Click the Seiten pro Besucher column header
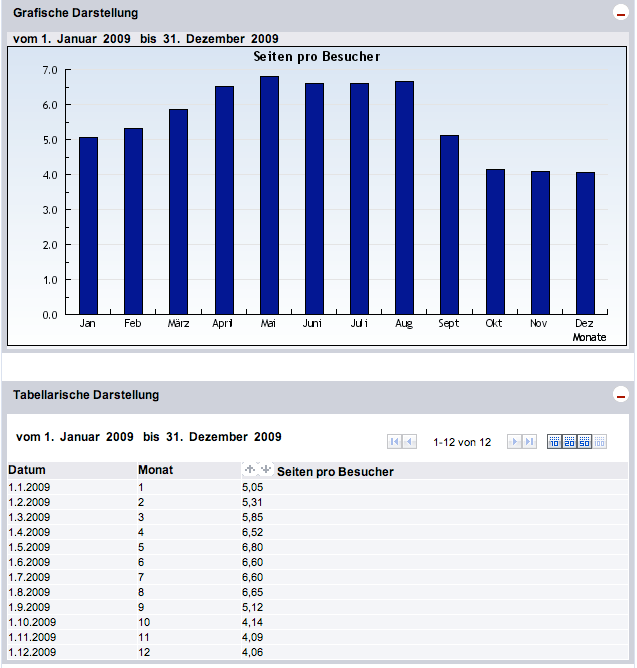 (335, 471)
